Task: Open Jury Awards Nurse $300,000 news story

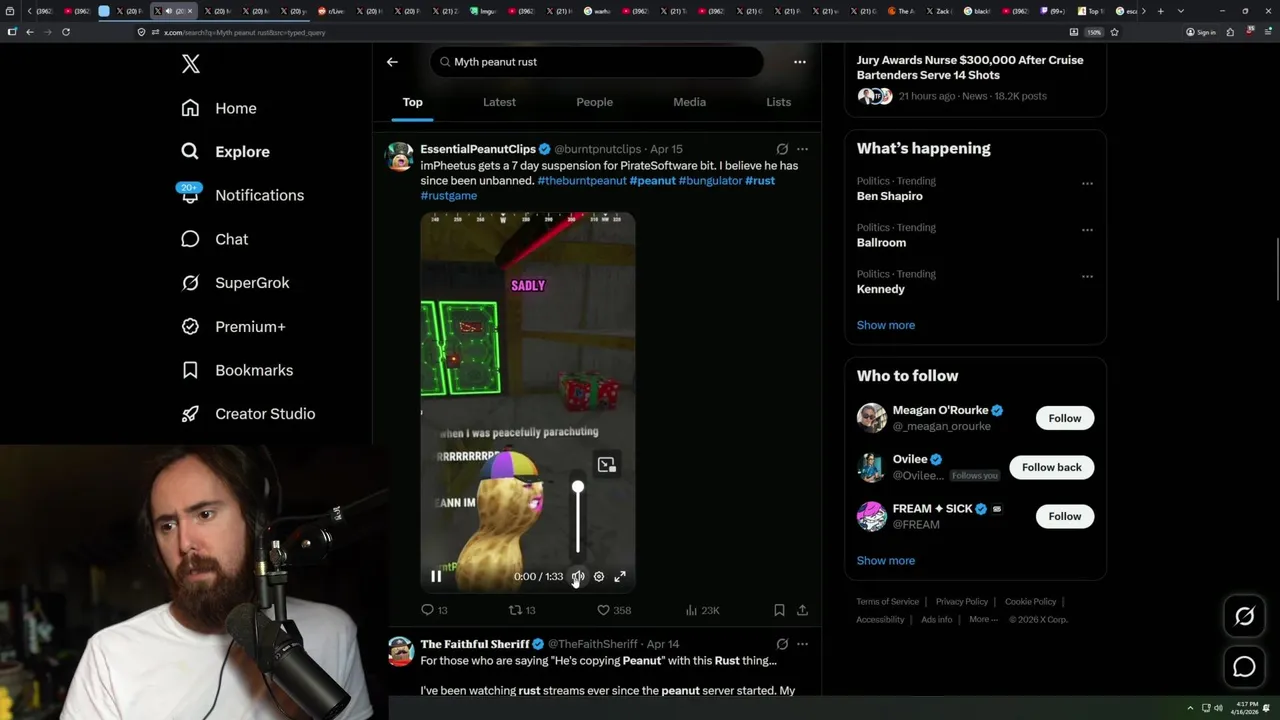Action: [969, 67]
